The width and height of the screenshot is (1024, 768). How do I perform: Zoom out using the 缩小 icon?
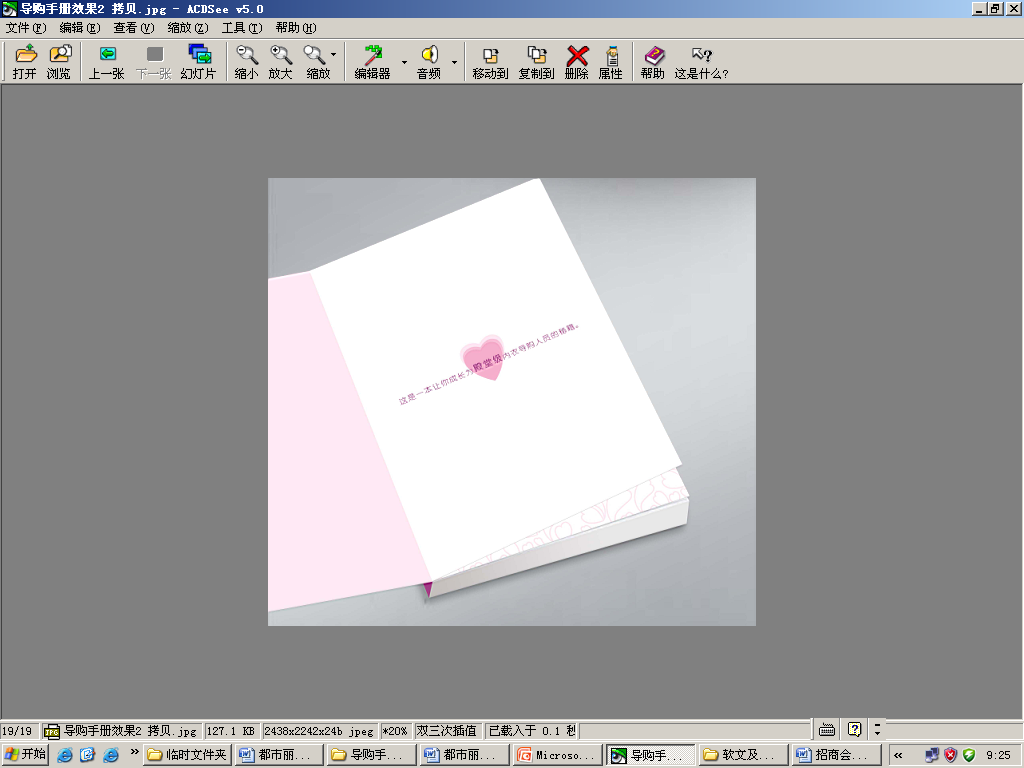(x=246, y=62)
